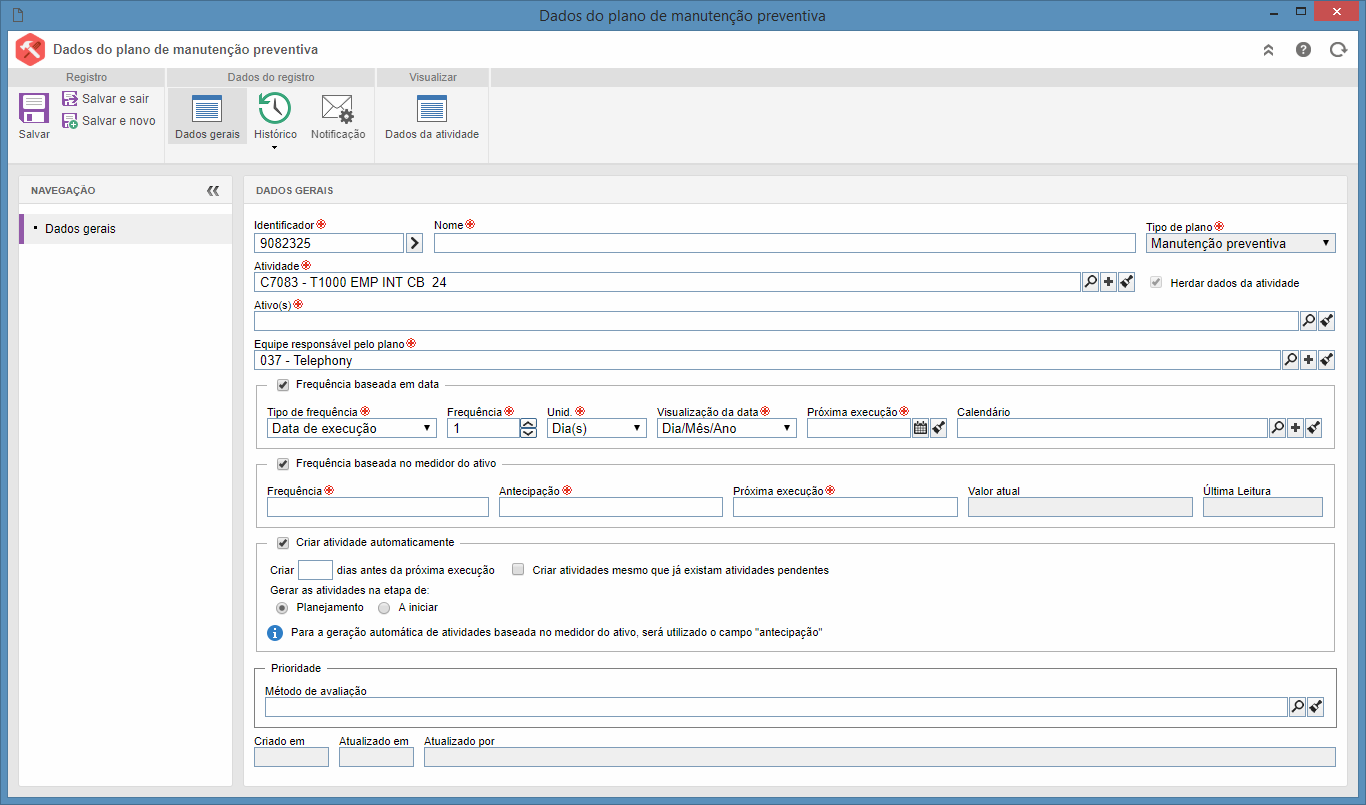This screenshot has width=1366, height=805.
Task: Search teams with the Equipe responsável magnifier
Action: coord(1290,360)
